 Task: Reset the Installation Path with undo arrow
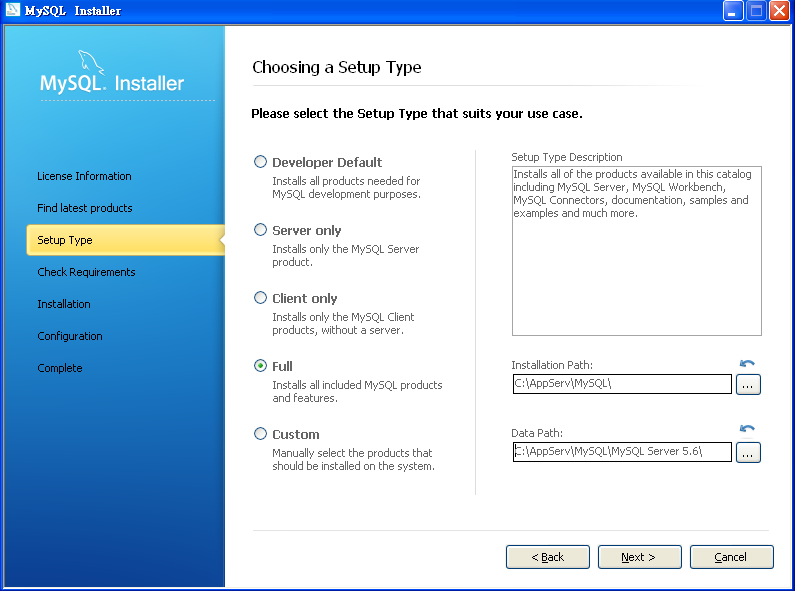[747, 363]
